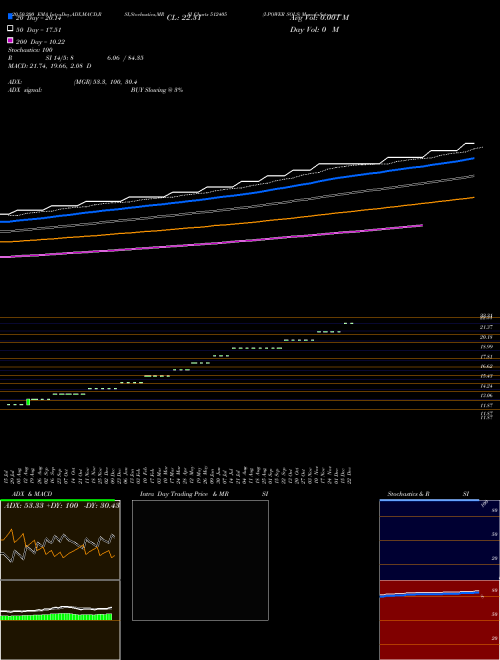This screenshot has height=660, width=500.
Task: Click the 'BUY Slowing @ 3%' signal text
Action: tap(157, 90)
